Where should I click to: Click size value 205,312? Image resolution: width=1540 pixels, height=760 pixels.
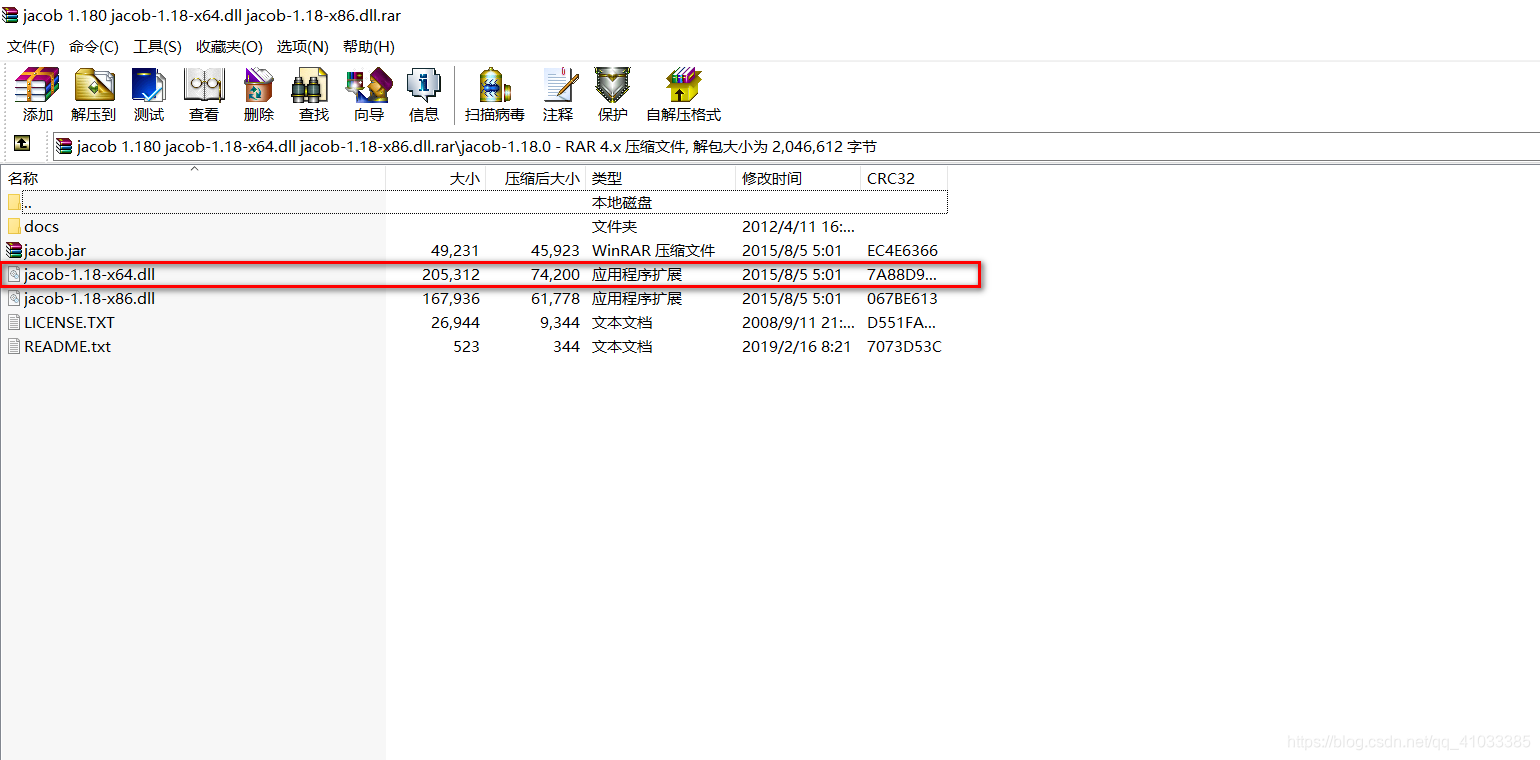[451, 274]
